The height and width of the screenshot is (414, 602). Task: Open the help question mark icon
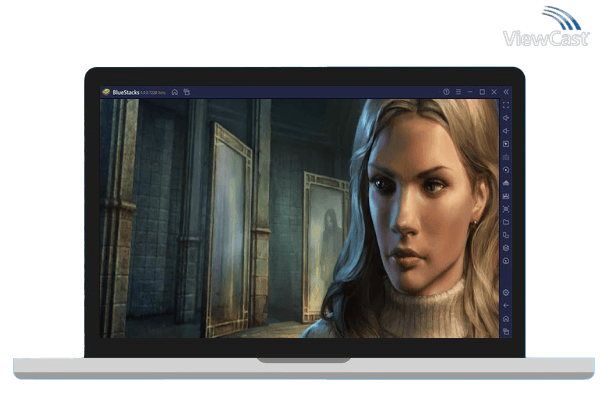446,92
